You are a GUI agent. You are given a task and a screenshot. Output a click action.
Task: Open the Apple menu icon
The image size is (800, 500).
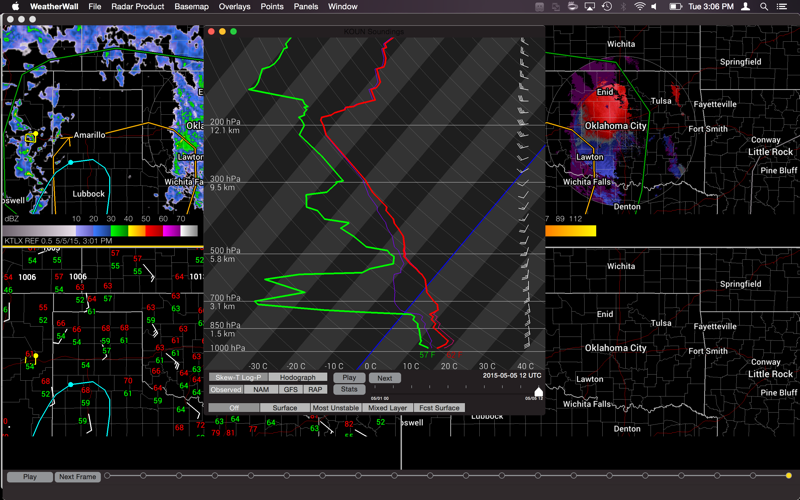tap(15, 7)
